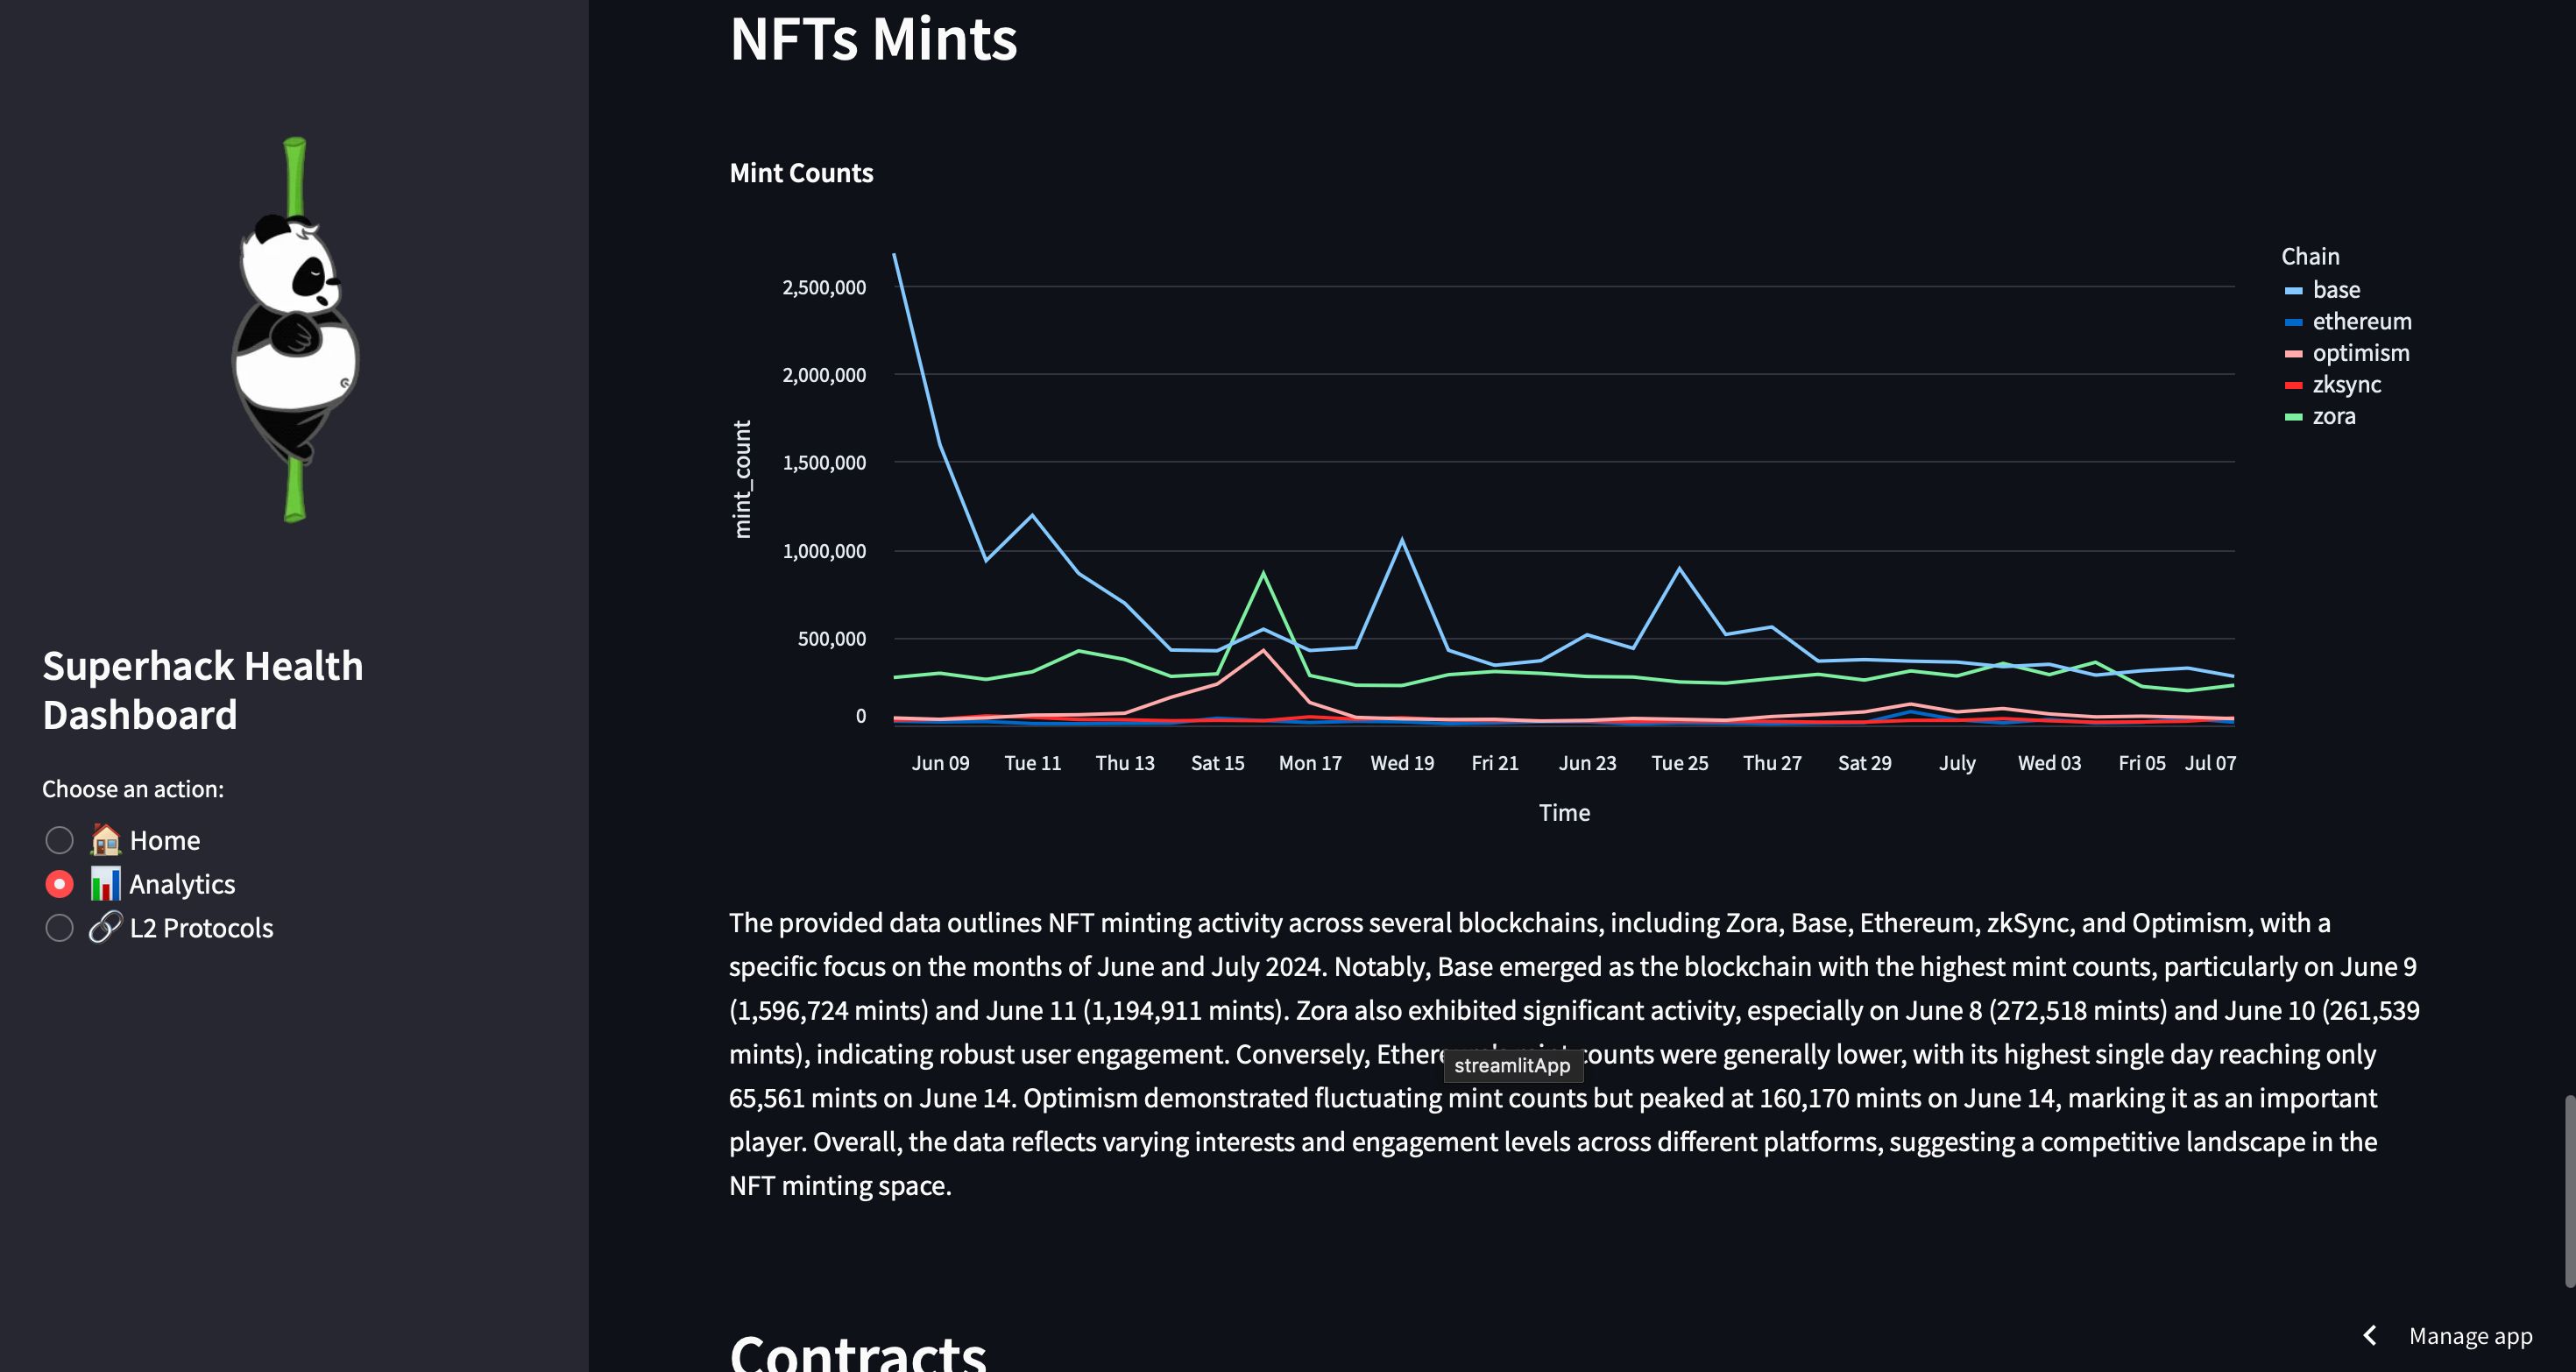Click the 'base' legend label

point(2336,290)
